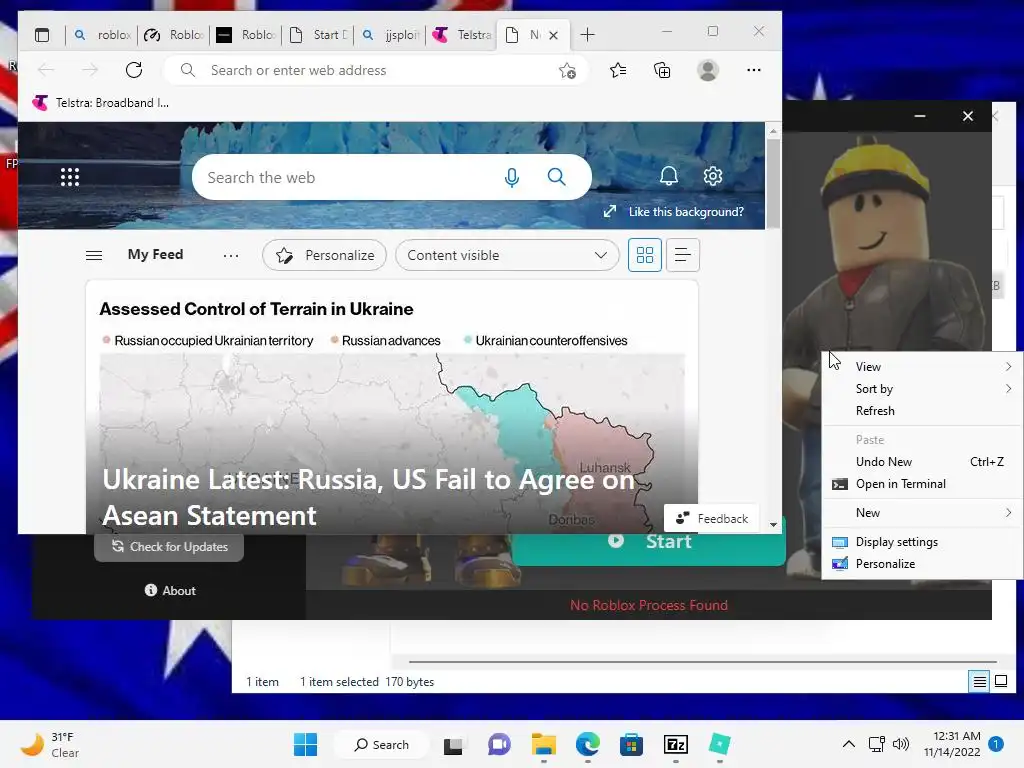Open Microsoft Edge from taskbar

pyautogui.click(x=588, y=744)
